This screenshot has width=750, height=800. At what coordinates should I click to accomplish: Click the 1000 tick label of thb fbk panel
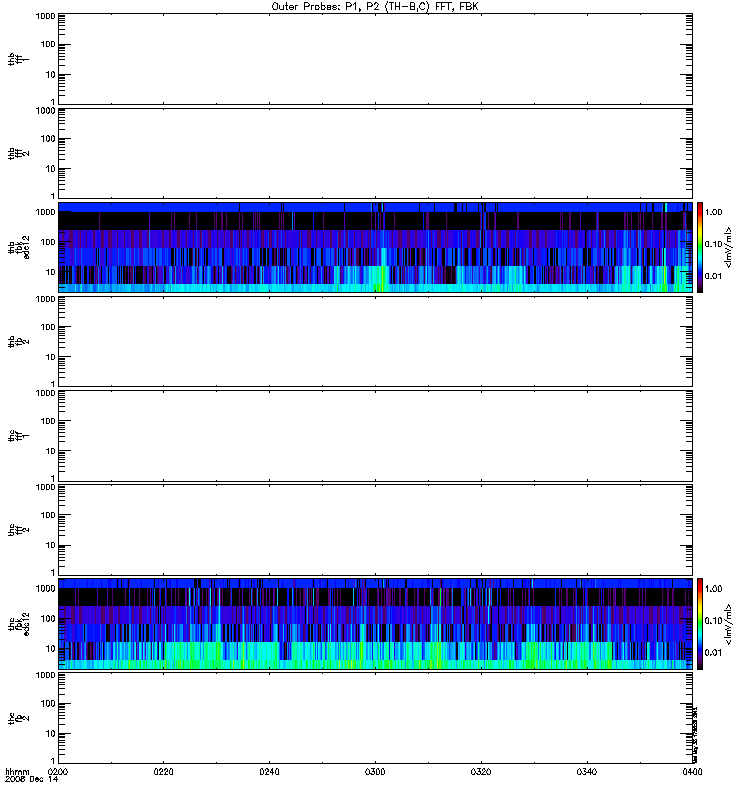[45, 212]
